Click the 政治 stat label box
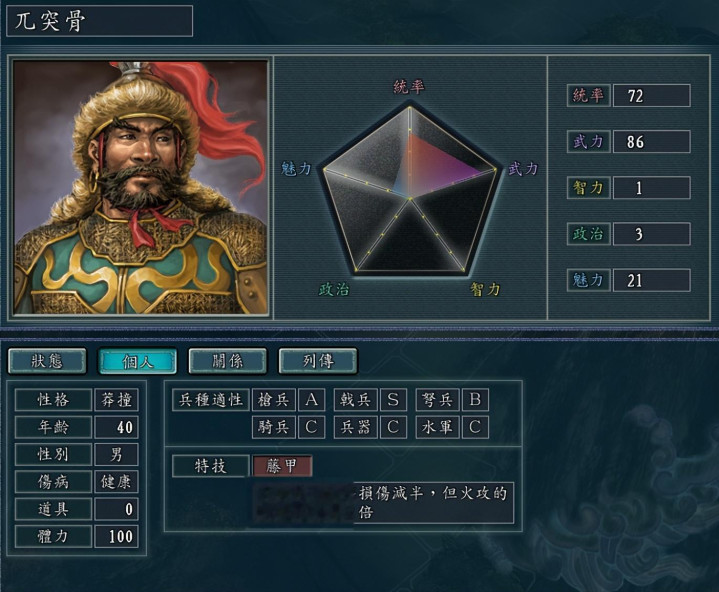 588,234
